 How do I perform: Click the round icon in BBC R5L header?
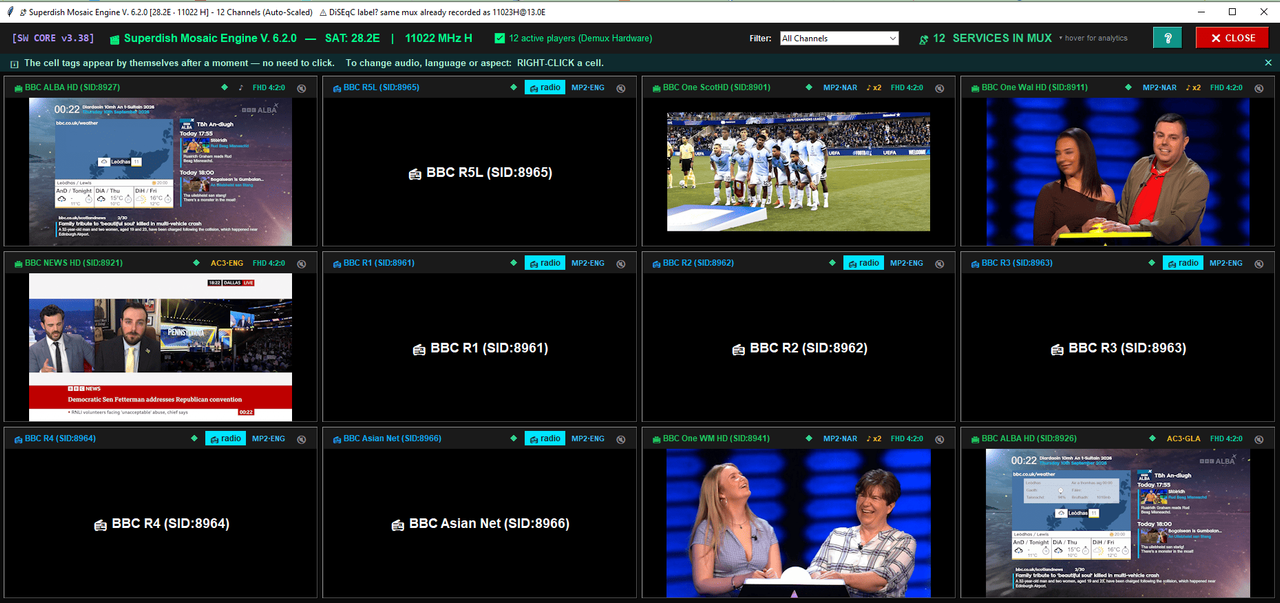point(620,88)
